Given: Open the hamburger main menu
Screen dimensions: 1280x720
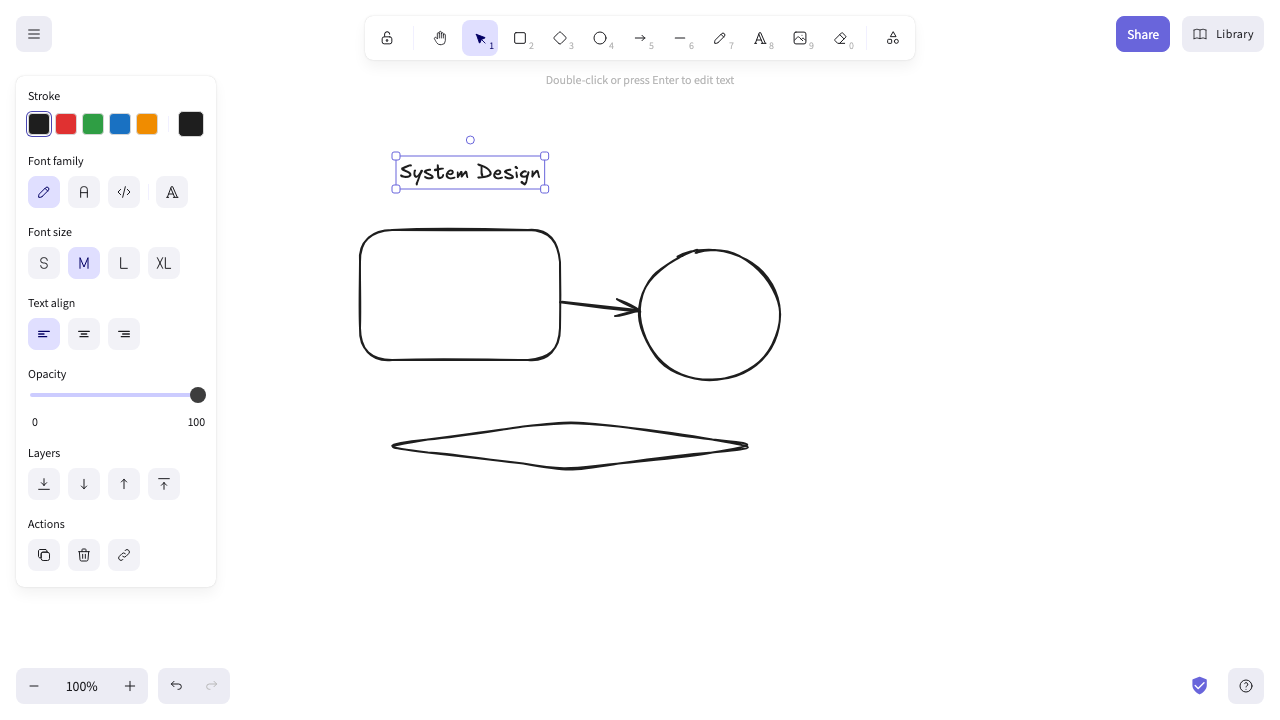Looking at the screenshot, I should (x=34, y=34).
